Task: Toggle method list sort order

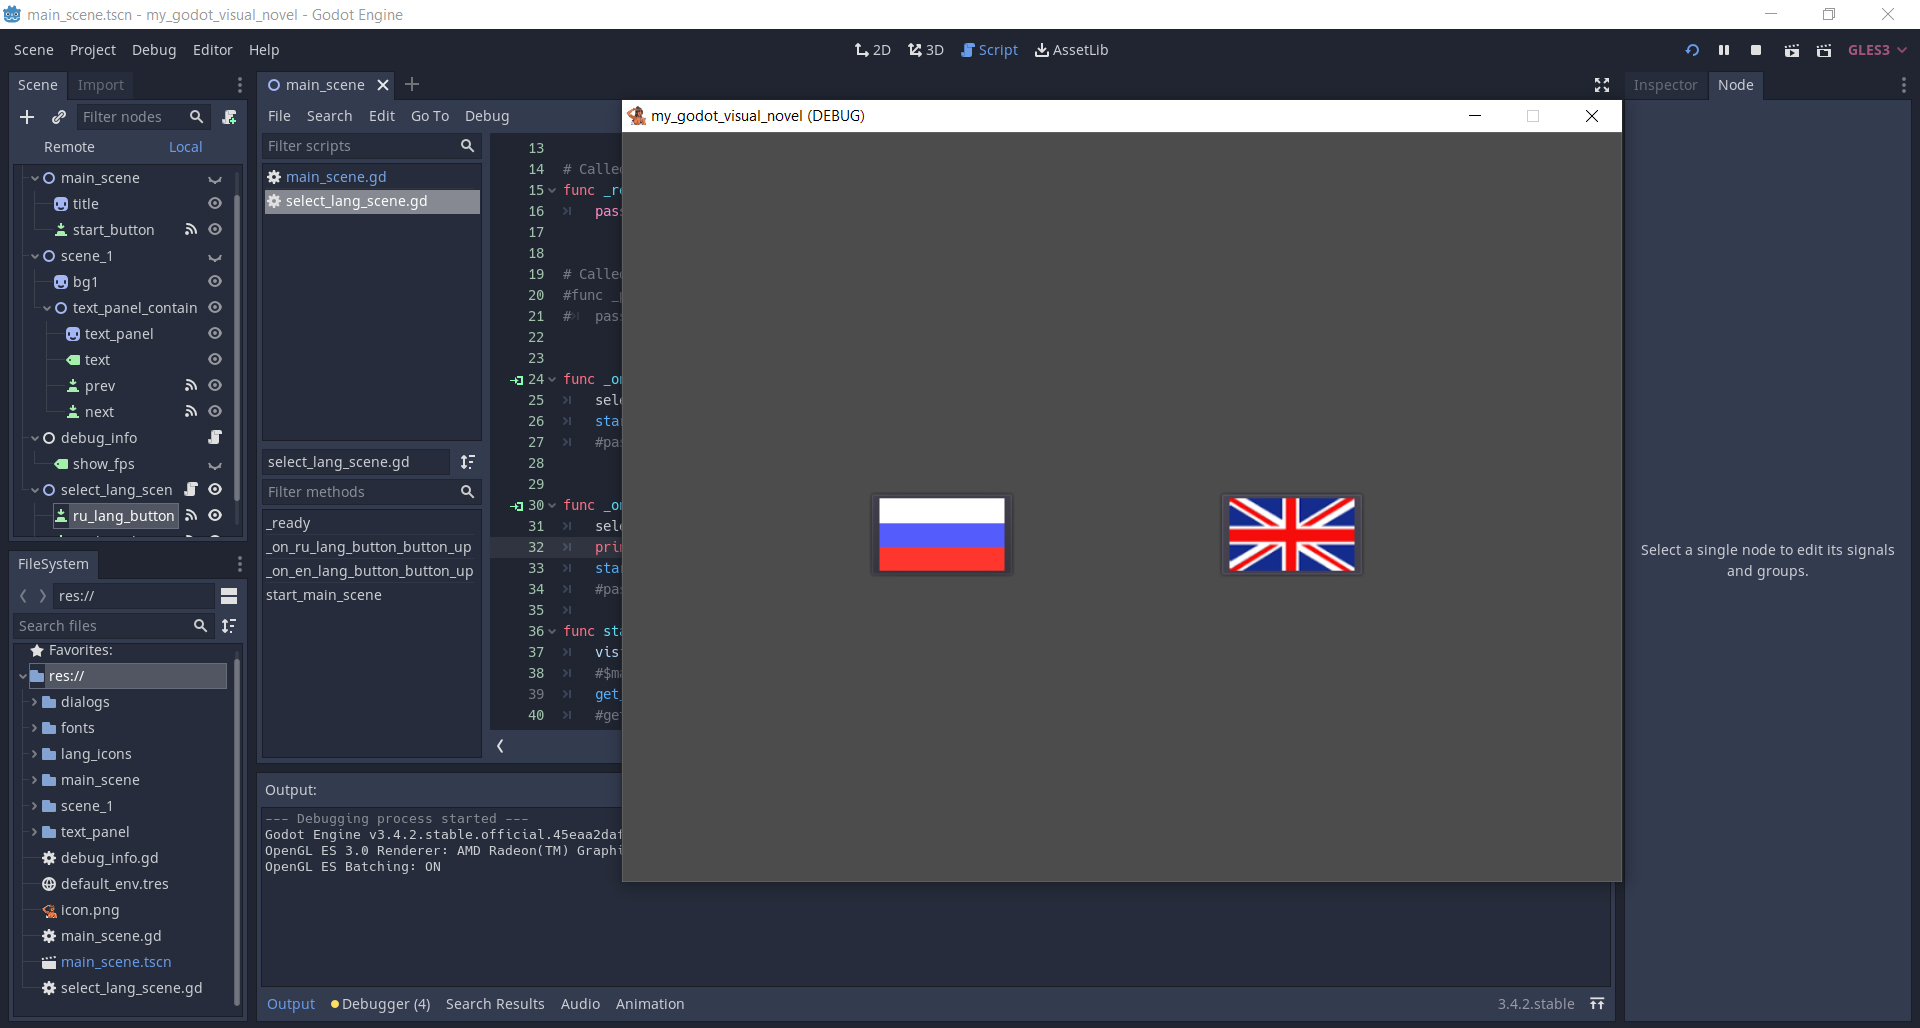Action: point(468,462)
